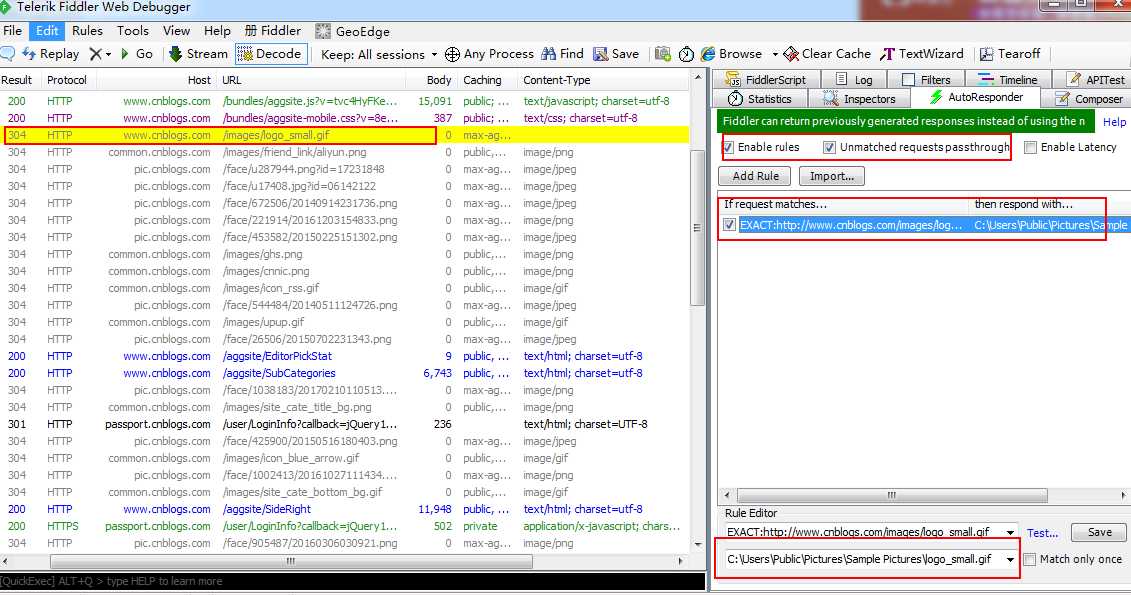Switch to the Timeline tab
The width and height of the screenshot is (1131, 595).
coord(1008,79)
